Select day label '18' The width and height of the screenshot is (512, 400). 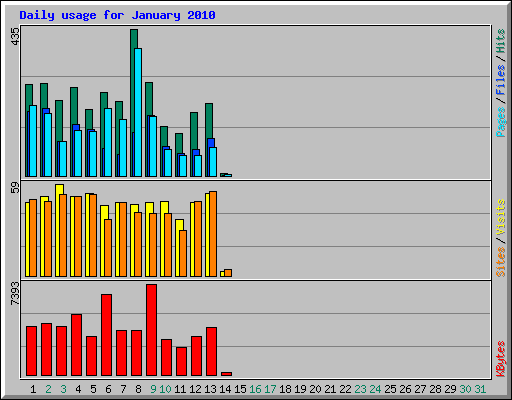(285, 389)
